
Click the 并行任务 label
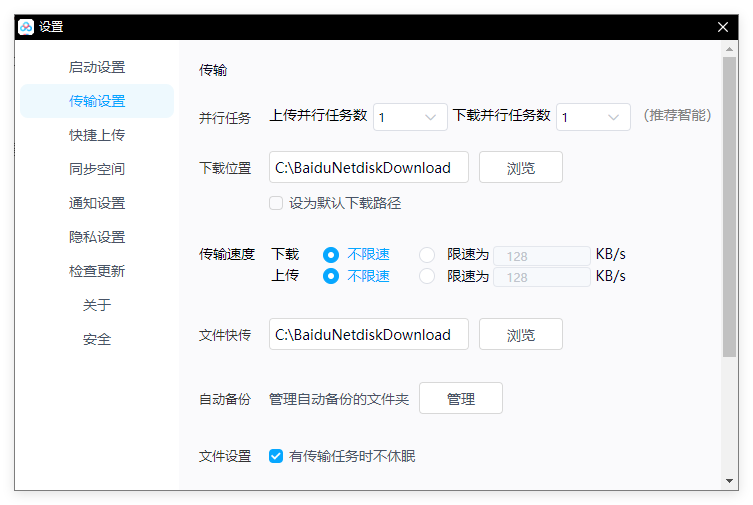225,118
